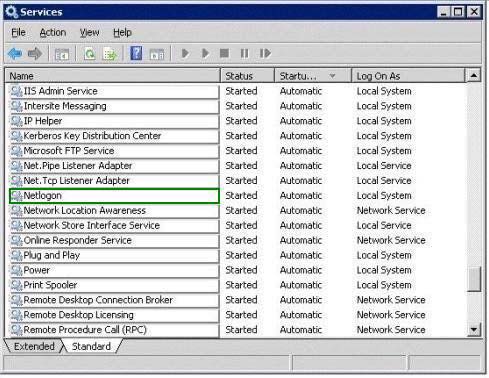The width and height of the screenshot is (489, 378).
Task: Click the vertical scrollbar thumb
Action: [474, 279]
